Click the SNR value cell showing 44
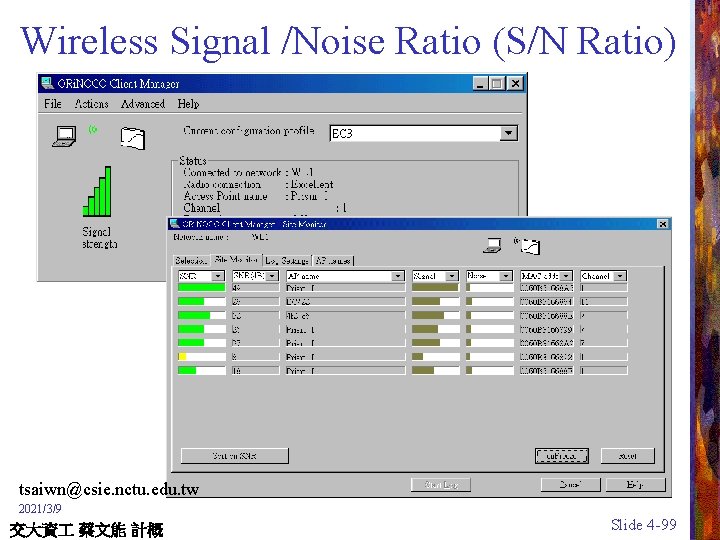This screenshot has width=720, height=540. pyautogui.click(x=256, y=288)
